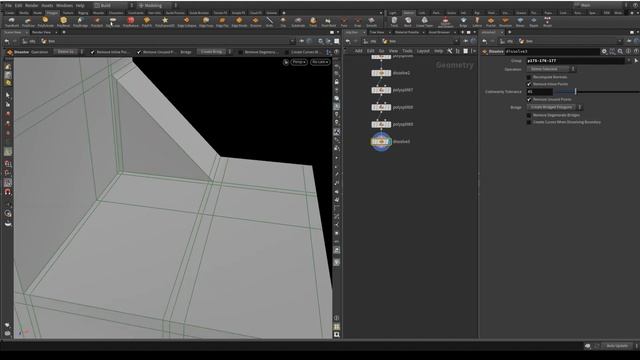Toggle Remove Inline Points in parameter pane
Screen dimensions: 640x360
pos(529,84)
